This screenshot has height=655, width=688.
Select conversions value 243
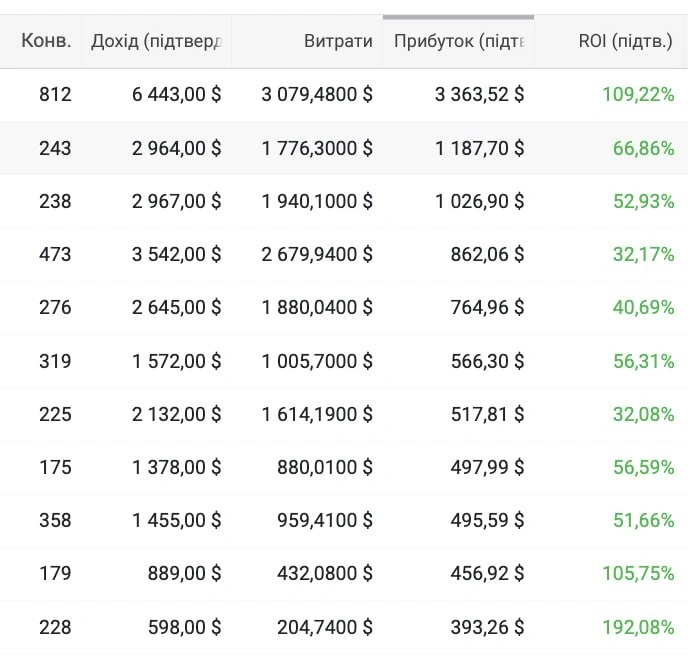(55, 148)
